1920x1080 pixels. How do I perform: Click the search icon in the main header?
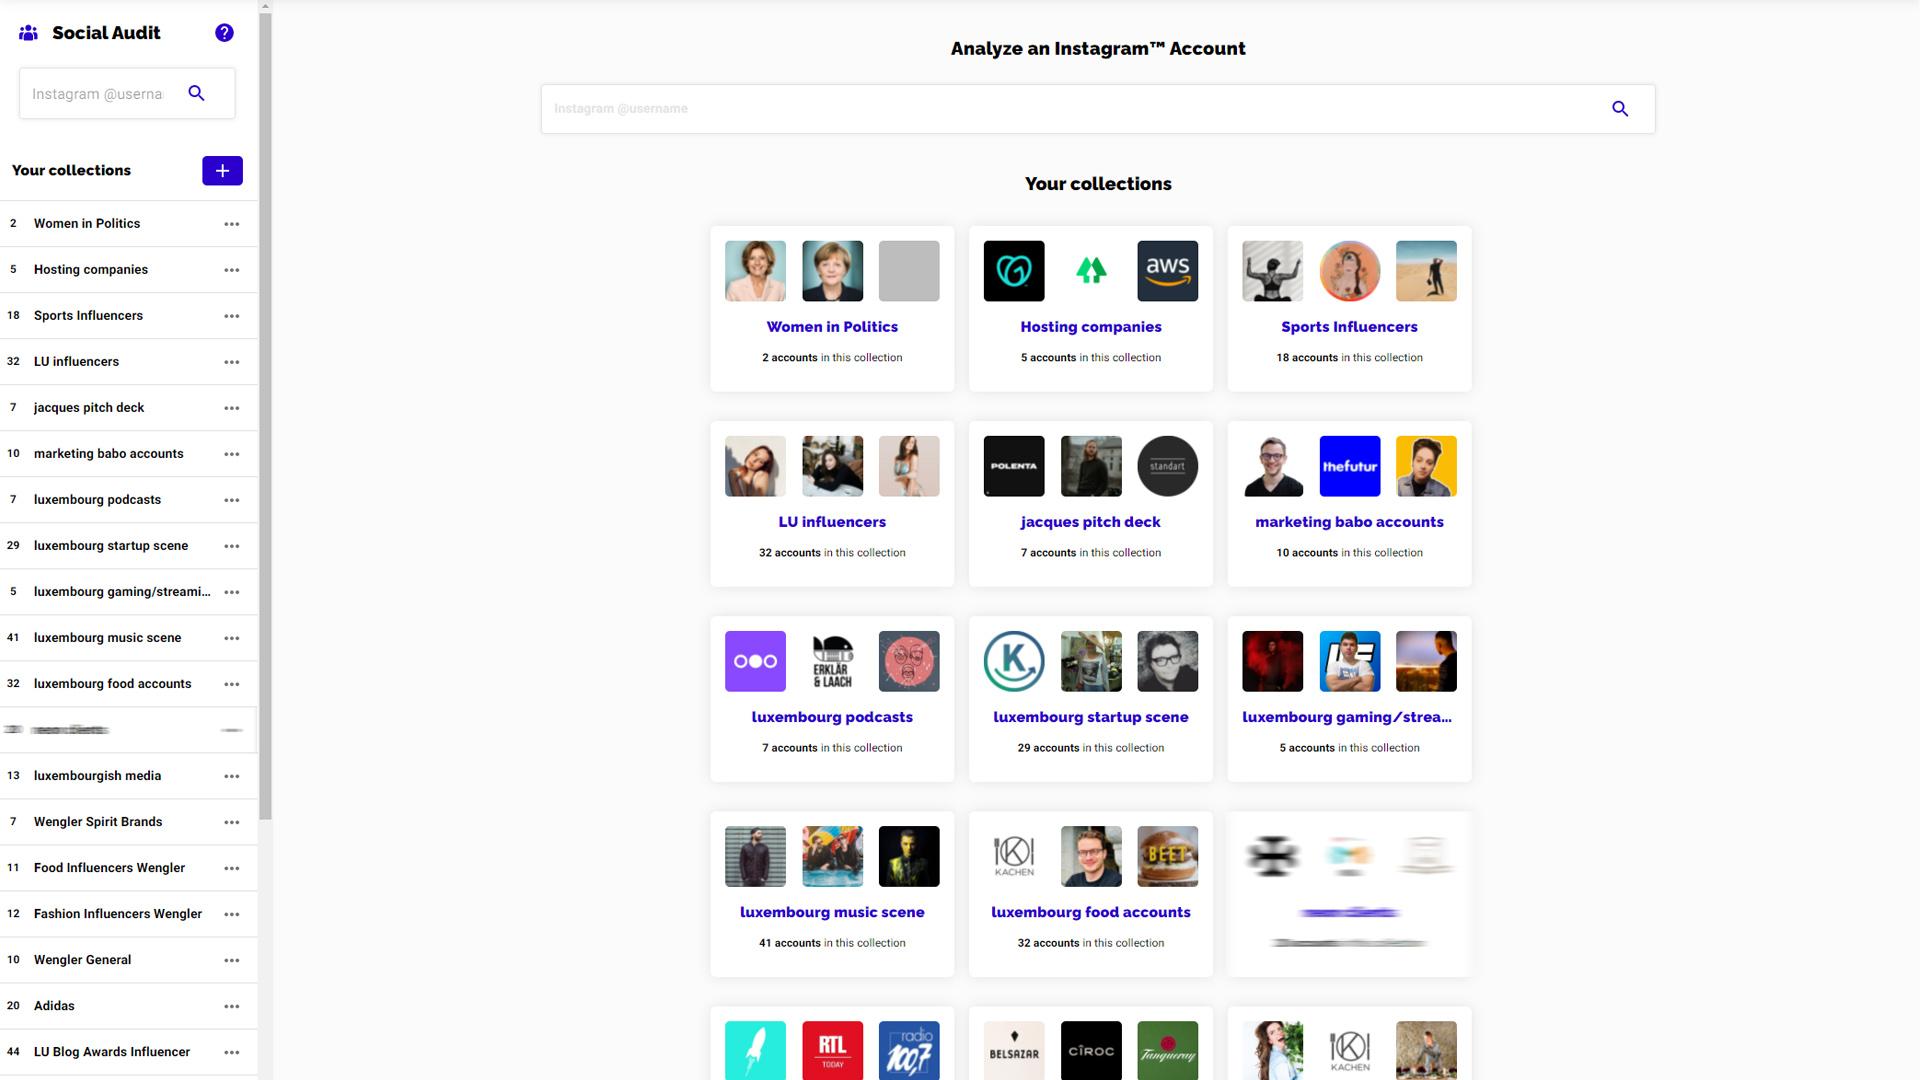1621,108
